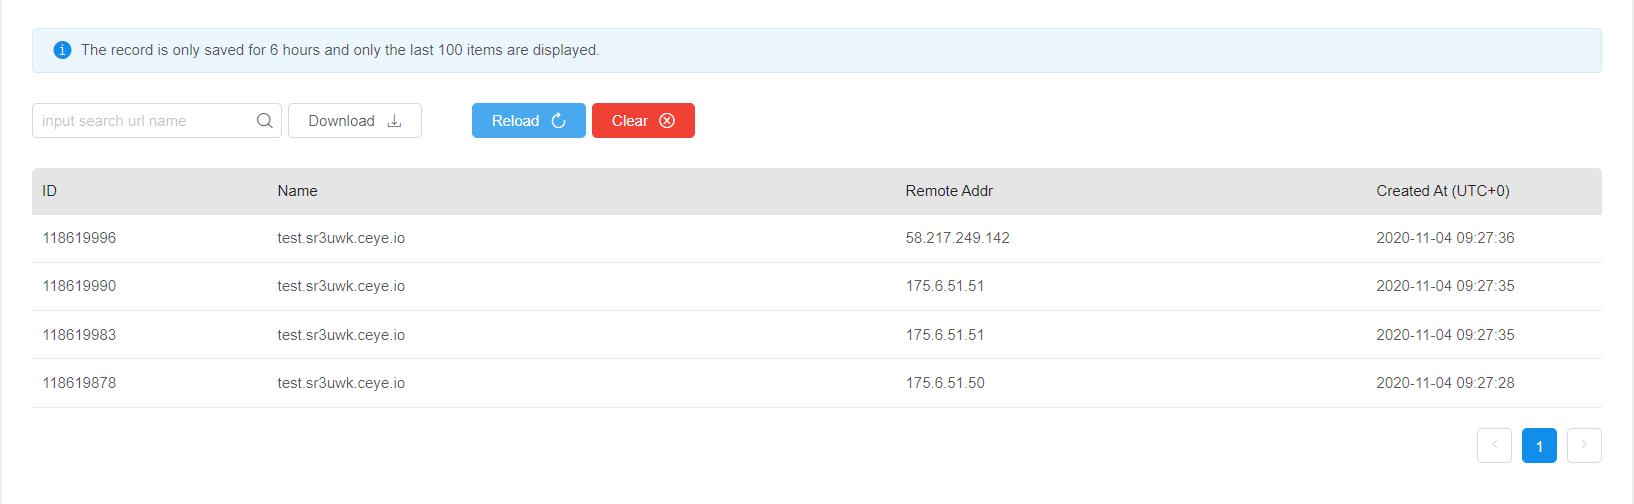
Task: Select page 1 in pagination
Action: pyautogui.click(x=1539, y=446)
